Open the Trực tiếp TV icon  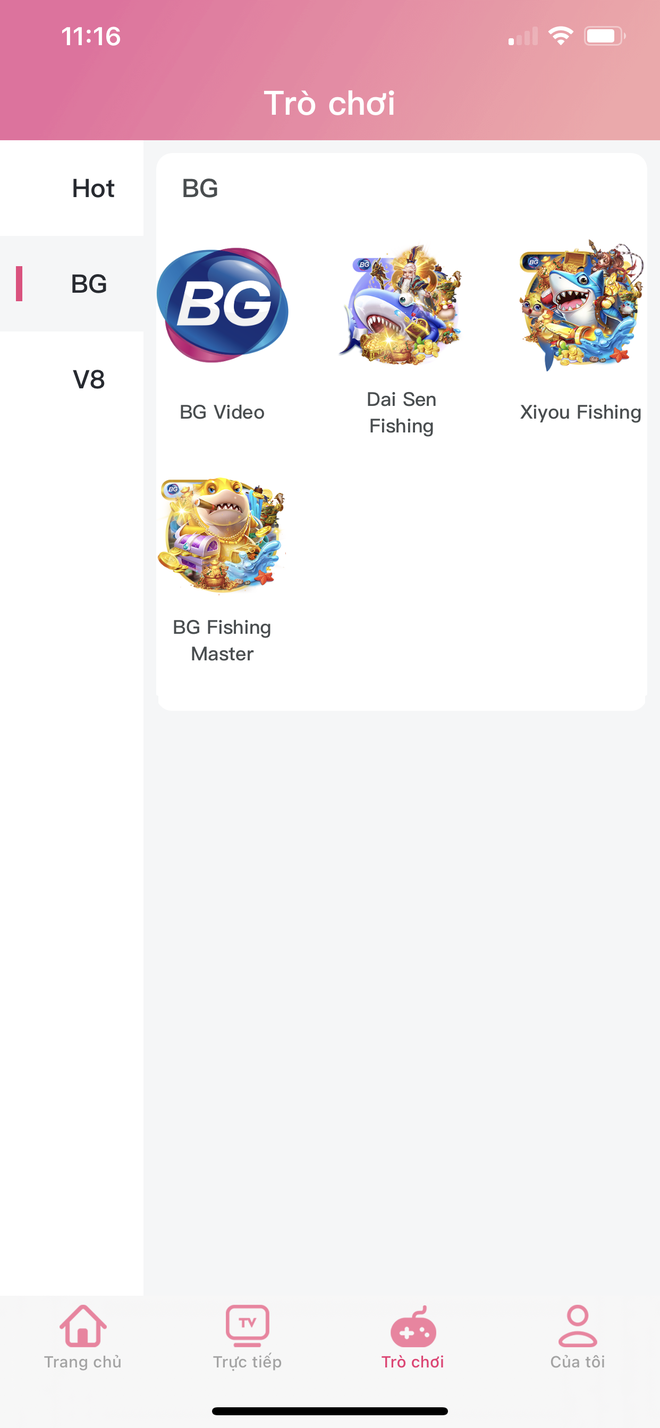(247, 1326)
